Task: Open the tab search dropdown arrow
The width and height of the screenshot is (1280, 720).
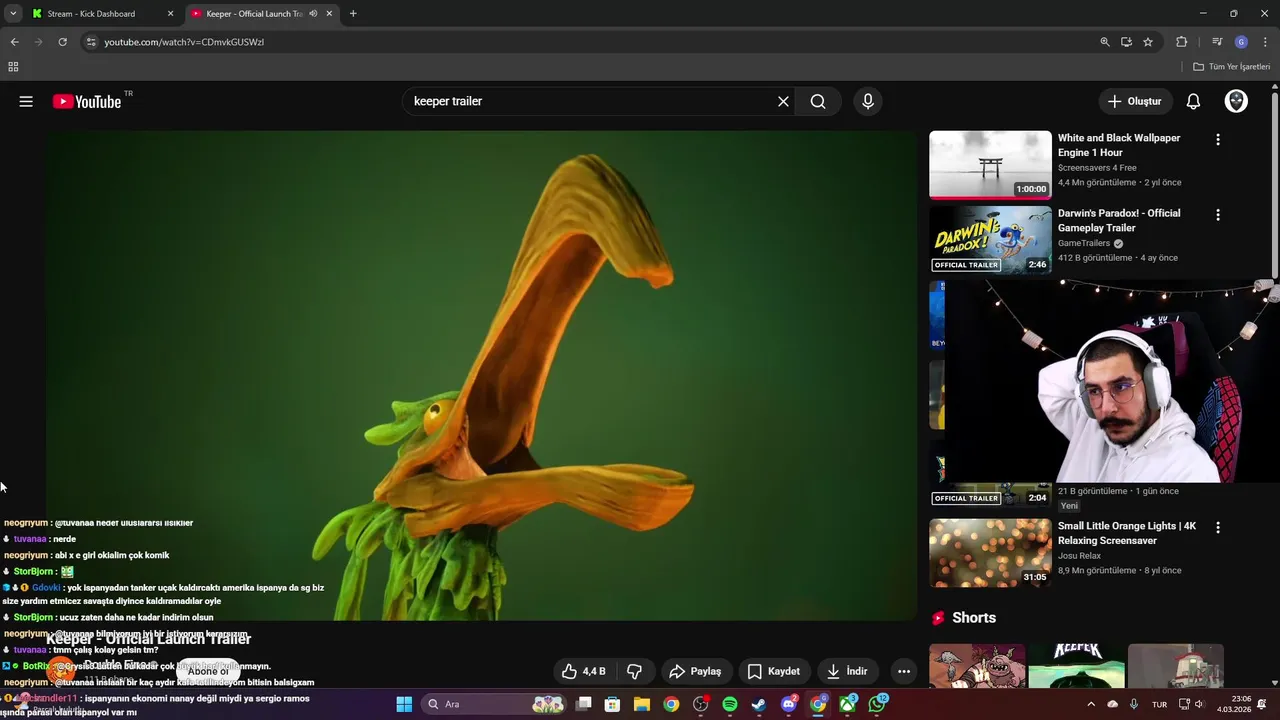Action: tap(13, 14)
